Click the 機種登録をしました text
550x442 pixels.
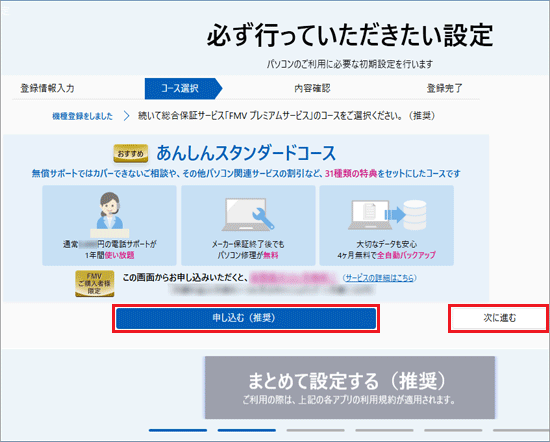(83, 116)
